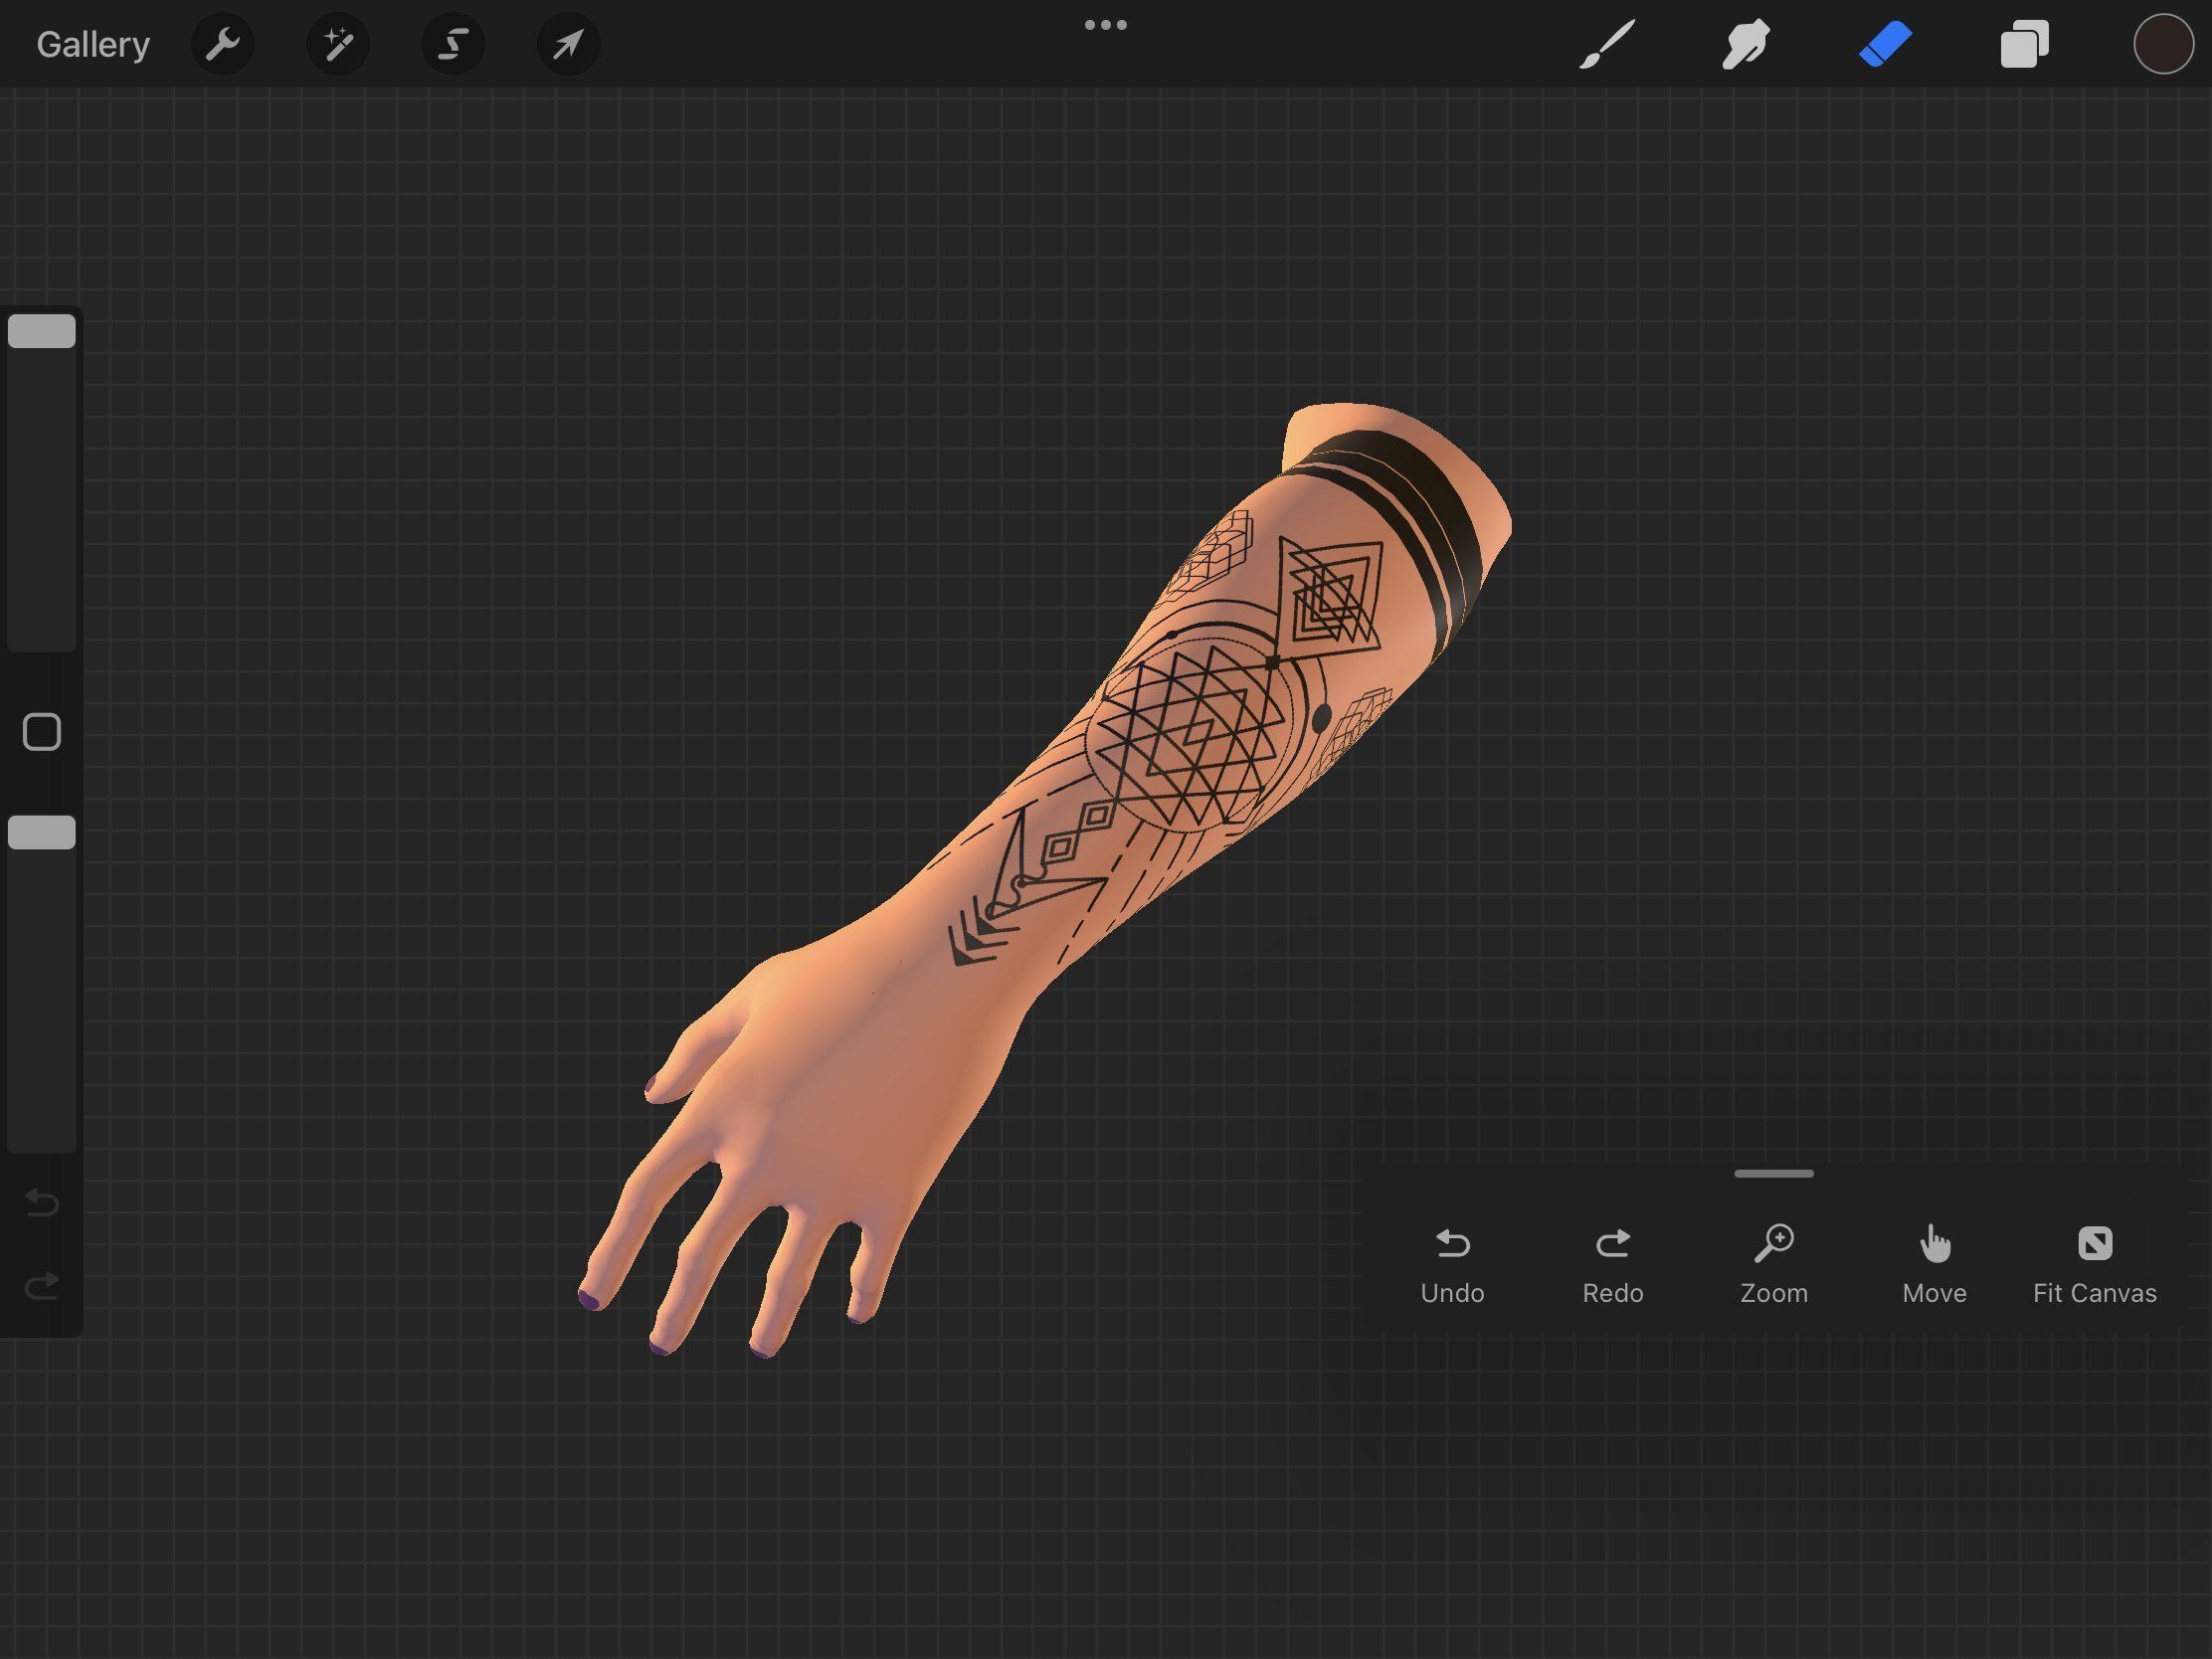Grab the floating panel's drag handle
The height and width of the screenshot is (1659, 2212).
(1774, 1173)
